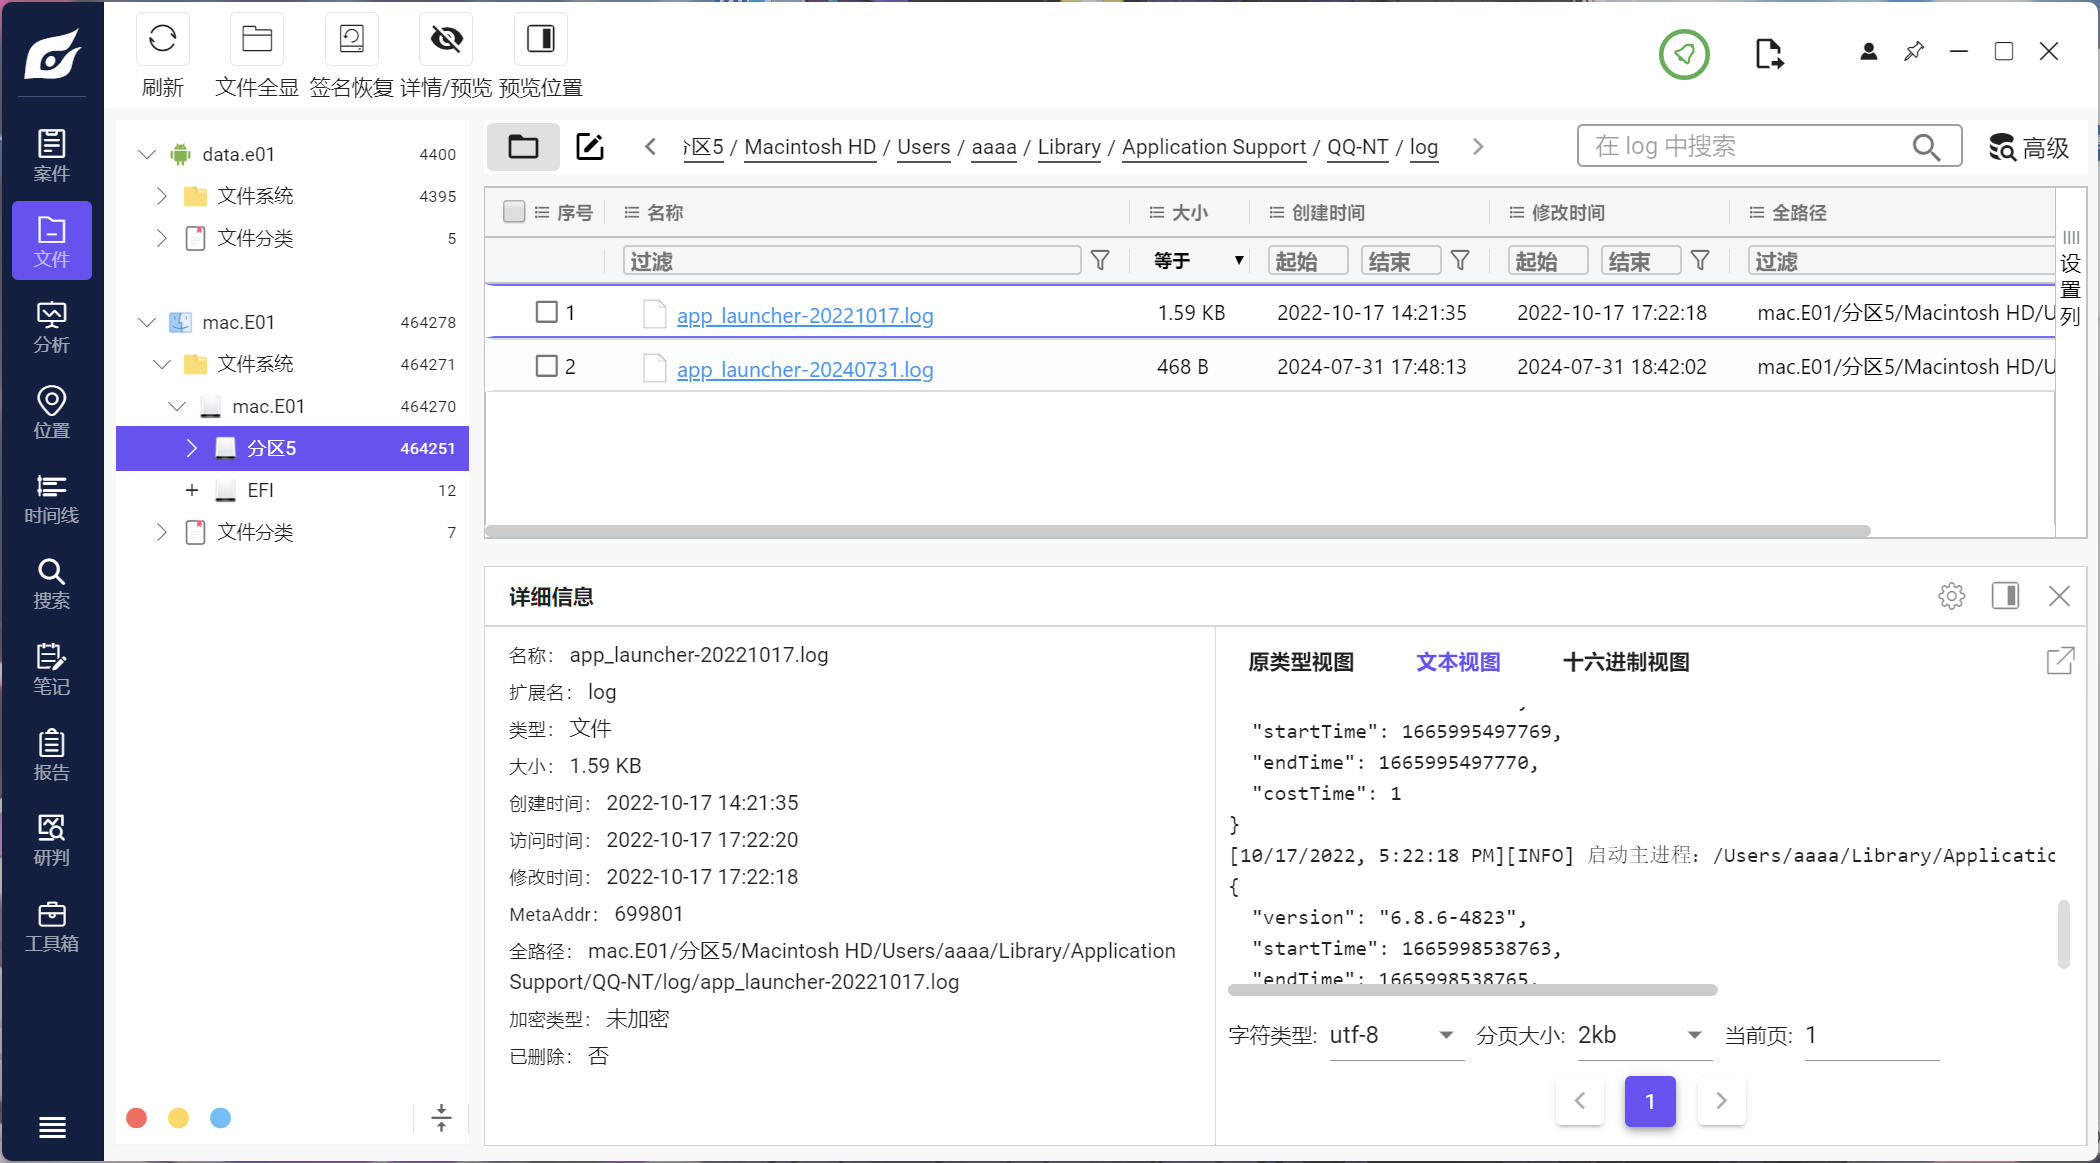Open the 报告 sidebar section
The height and width of the screenshot is (1163, 2100).
(x=52, y=755)
